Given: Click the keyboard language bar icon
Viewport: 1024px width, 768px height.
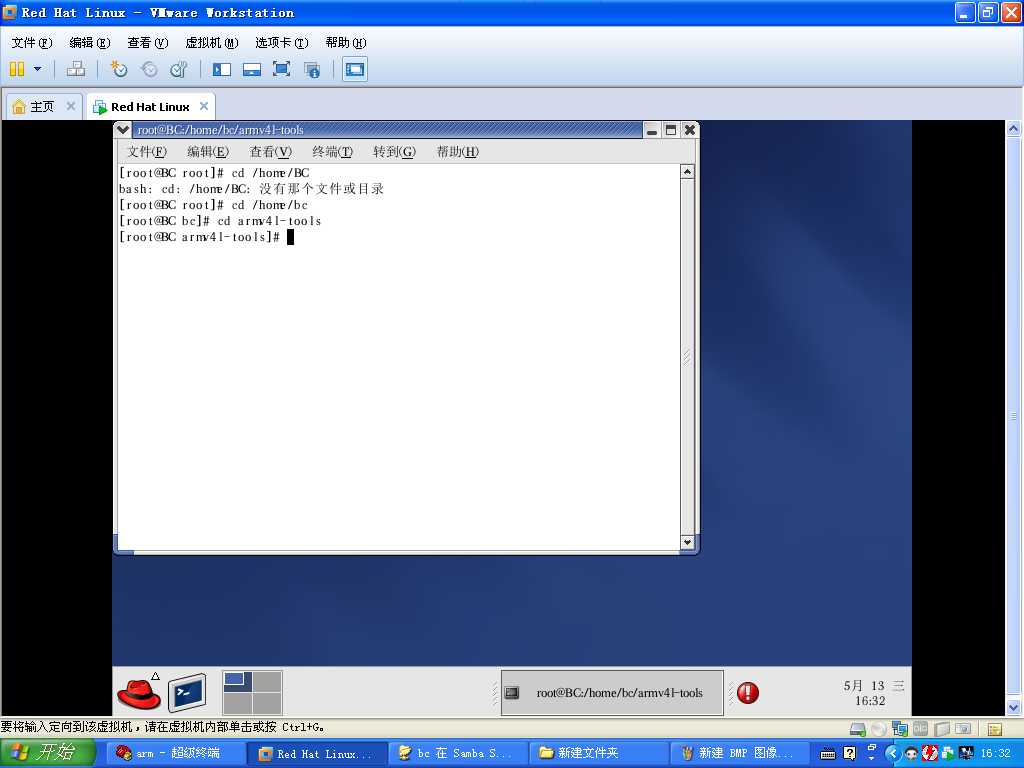Looking at the screenshot, I should tap(827, 754).
